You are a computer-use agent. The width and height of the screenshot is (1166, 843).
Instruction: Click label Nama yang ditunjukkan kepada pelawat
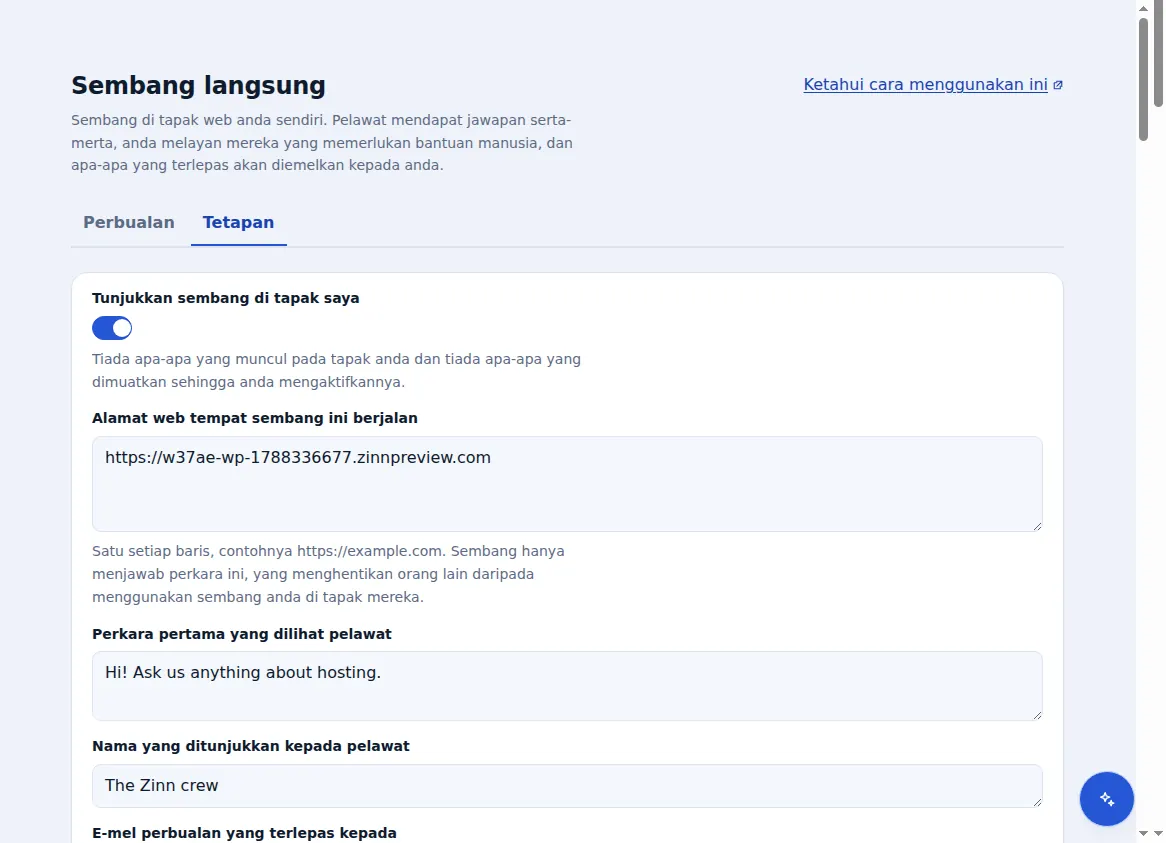[251, 746]
